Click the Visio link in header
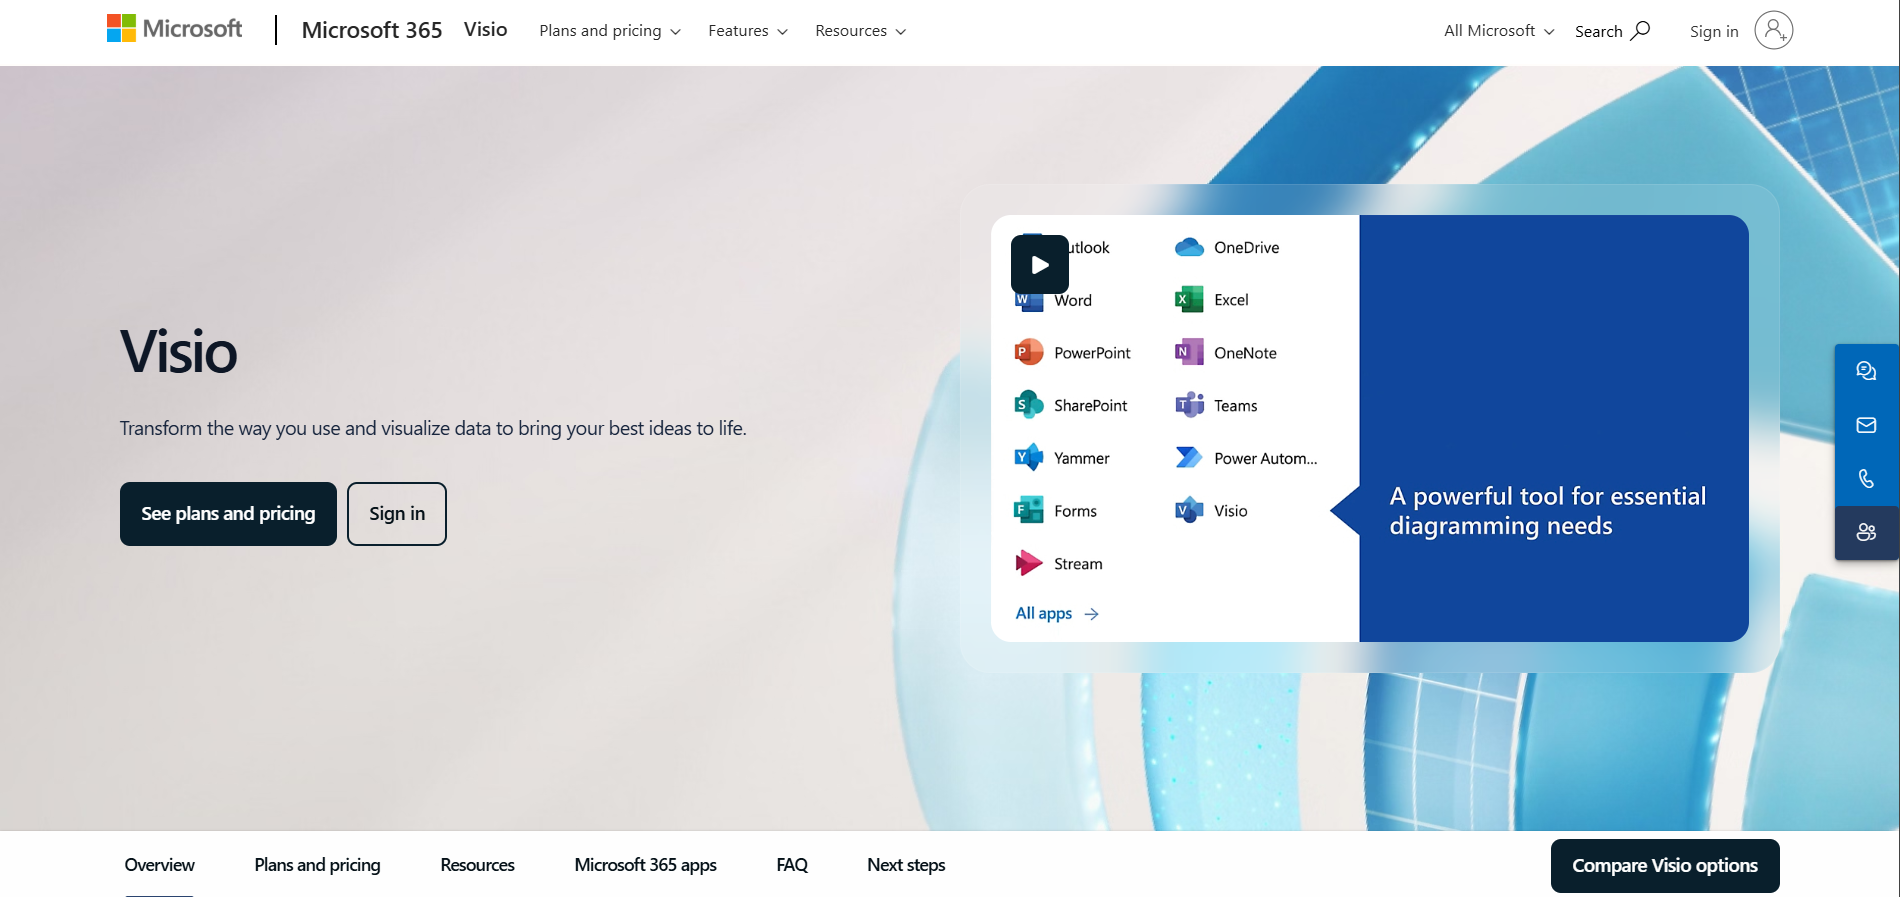This screenshot has height=897, width=1900. 486,30
